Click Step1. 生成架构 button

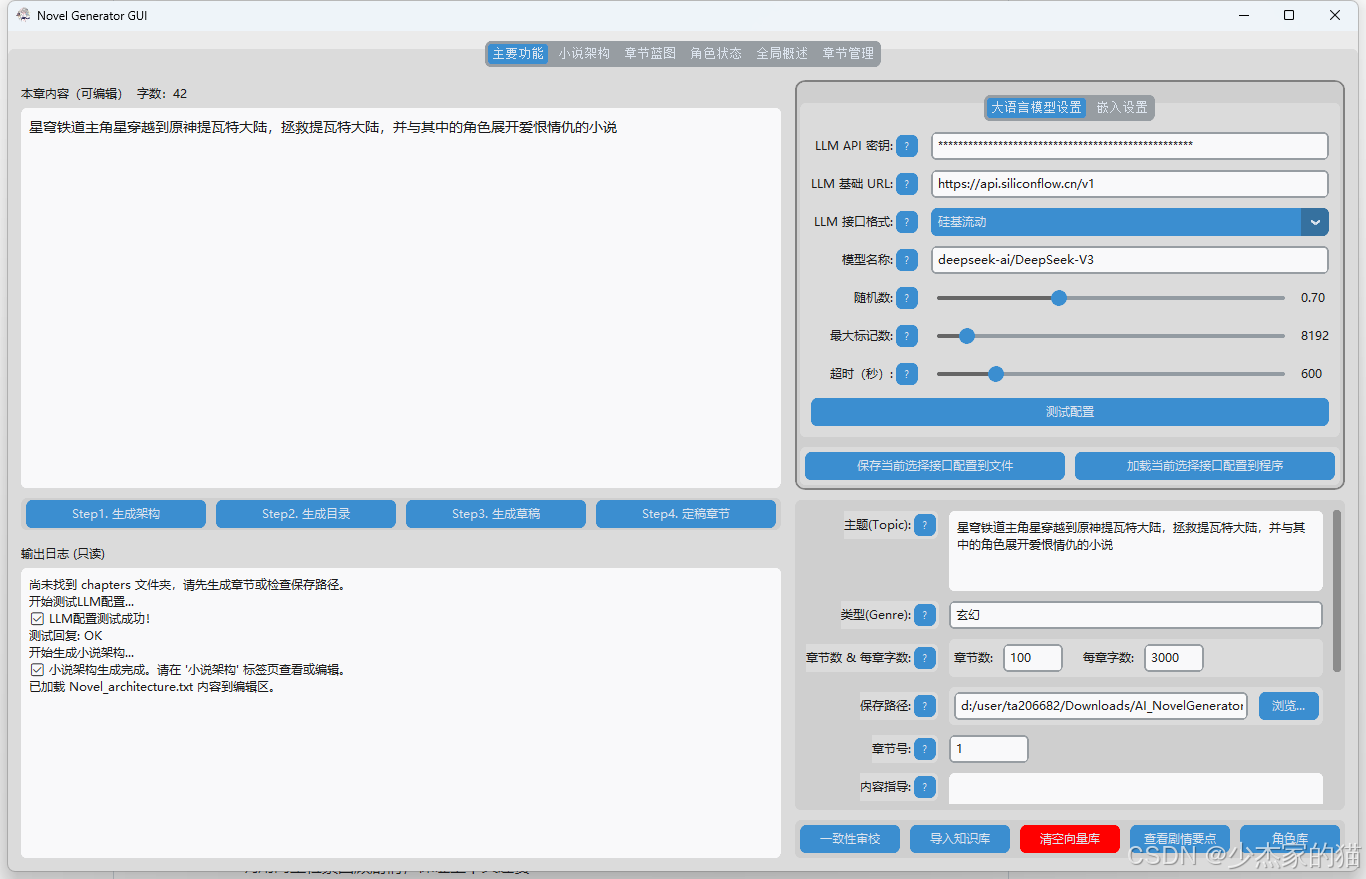[116, 514]
